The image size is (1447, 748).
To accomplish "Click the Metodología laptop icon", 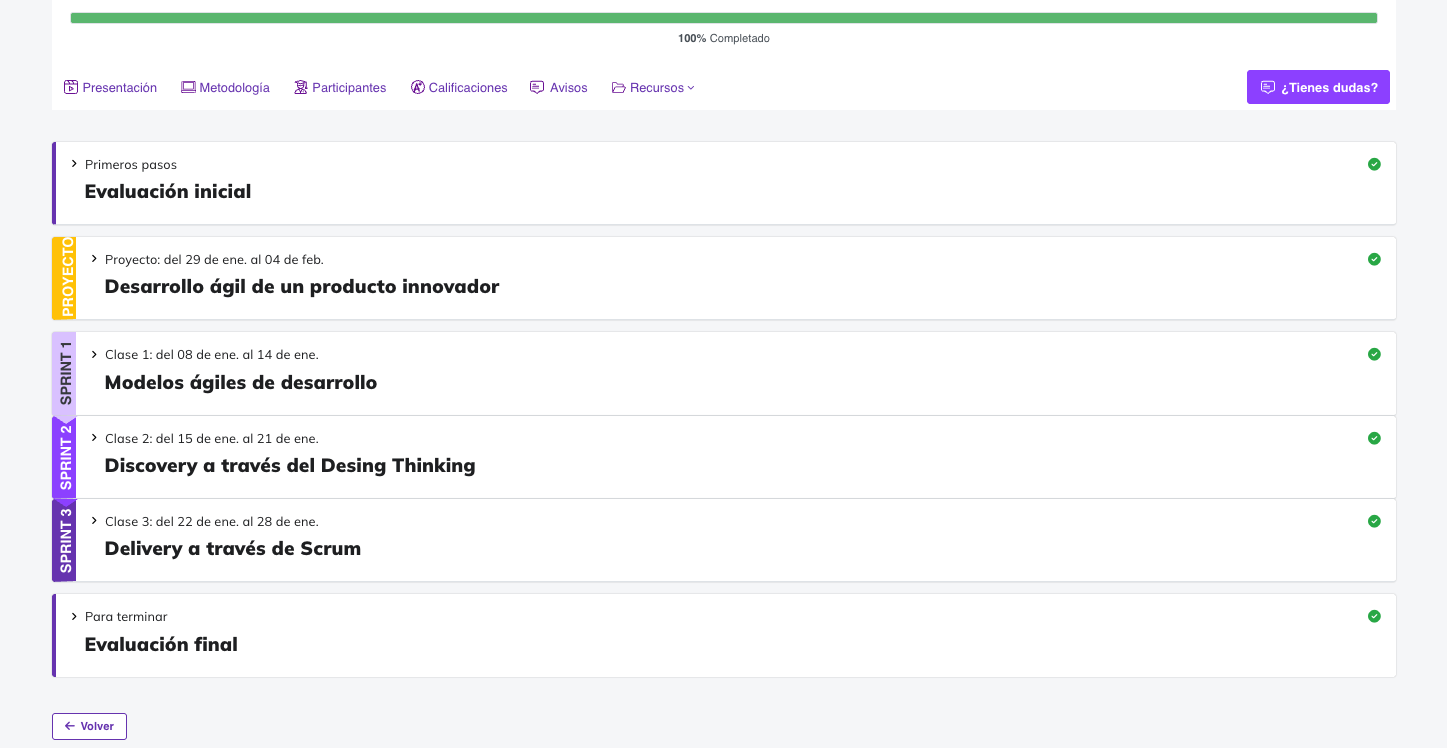I will click(x=188, y=87).
